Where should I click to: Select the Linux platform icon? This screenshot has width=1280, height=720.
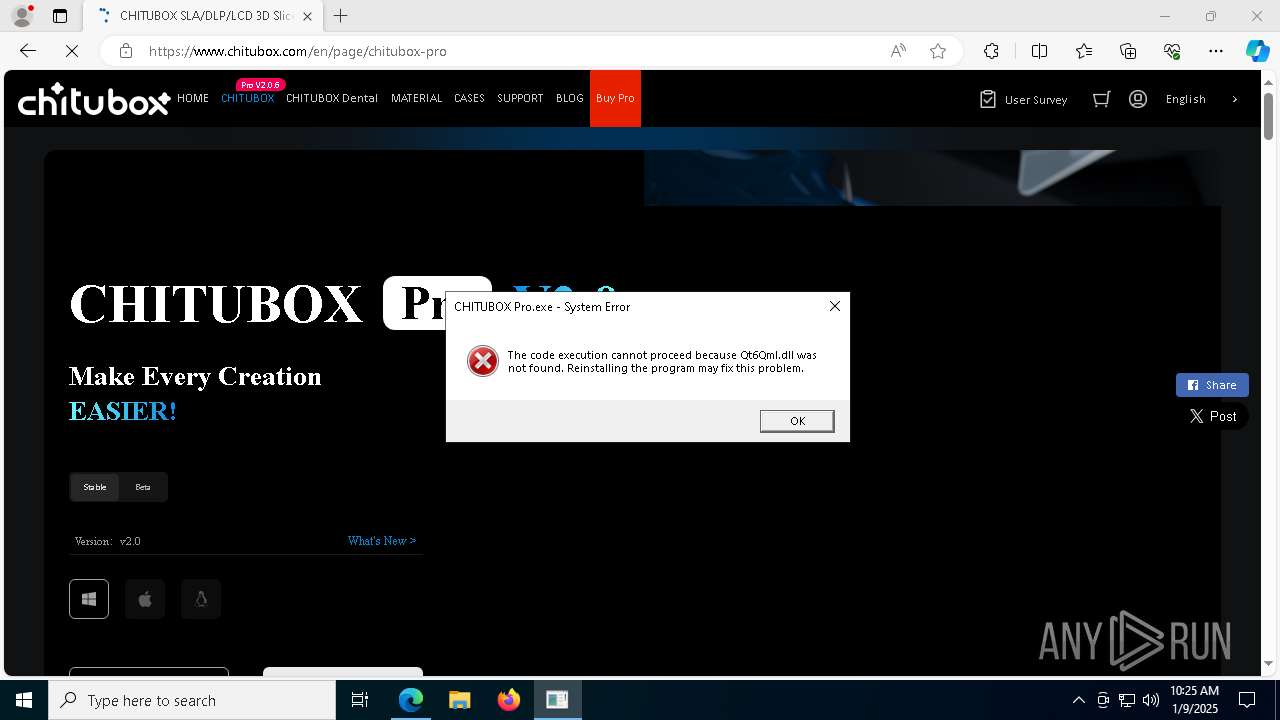coord(201,599)
